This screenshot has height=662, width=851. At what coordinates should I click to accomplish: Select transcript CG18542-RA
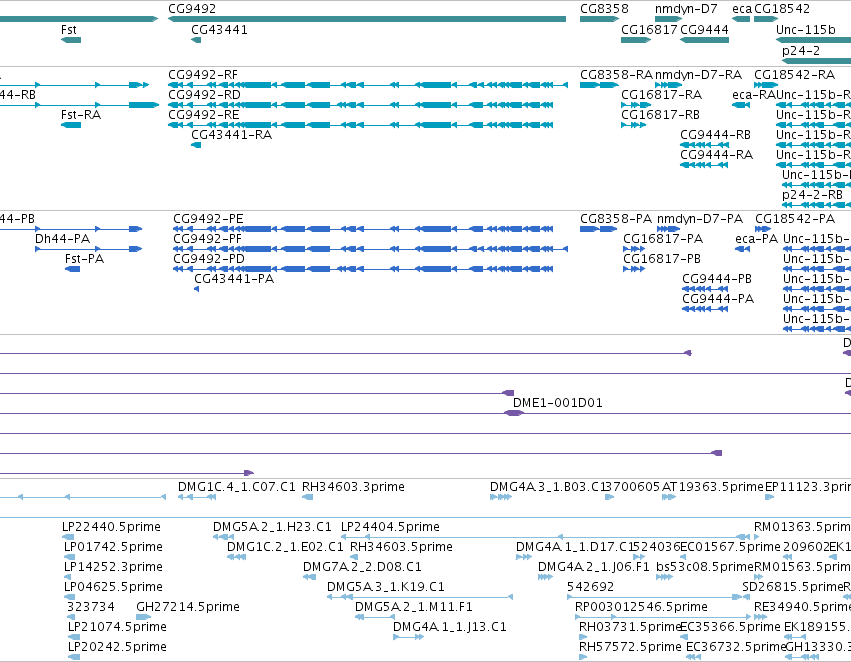pyautogui.click(x=795, y=75)
